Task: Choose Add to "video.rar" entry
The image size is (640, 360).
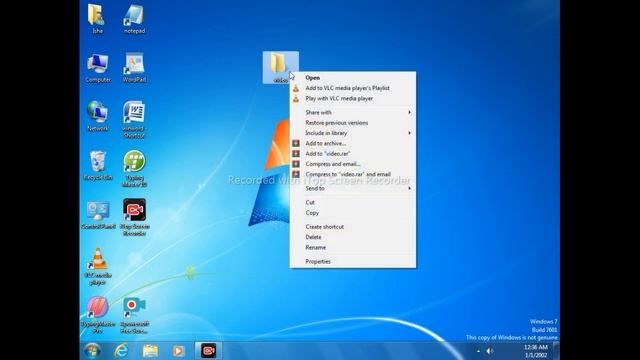Action: 353,153
